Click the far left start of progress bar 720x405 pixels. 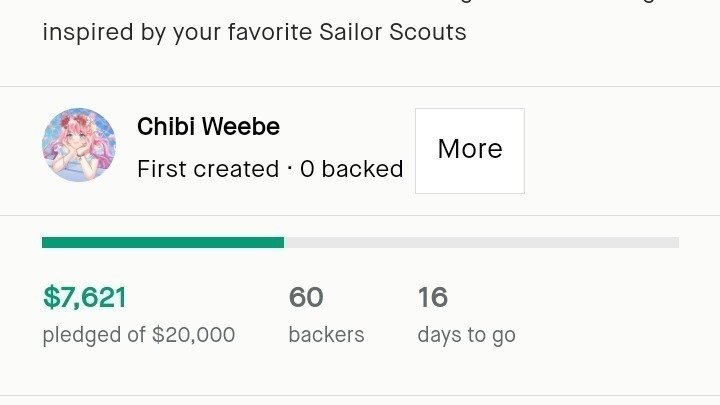[x=46, y=242]
